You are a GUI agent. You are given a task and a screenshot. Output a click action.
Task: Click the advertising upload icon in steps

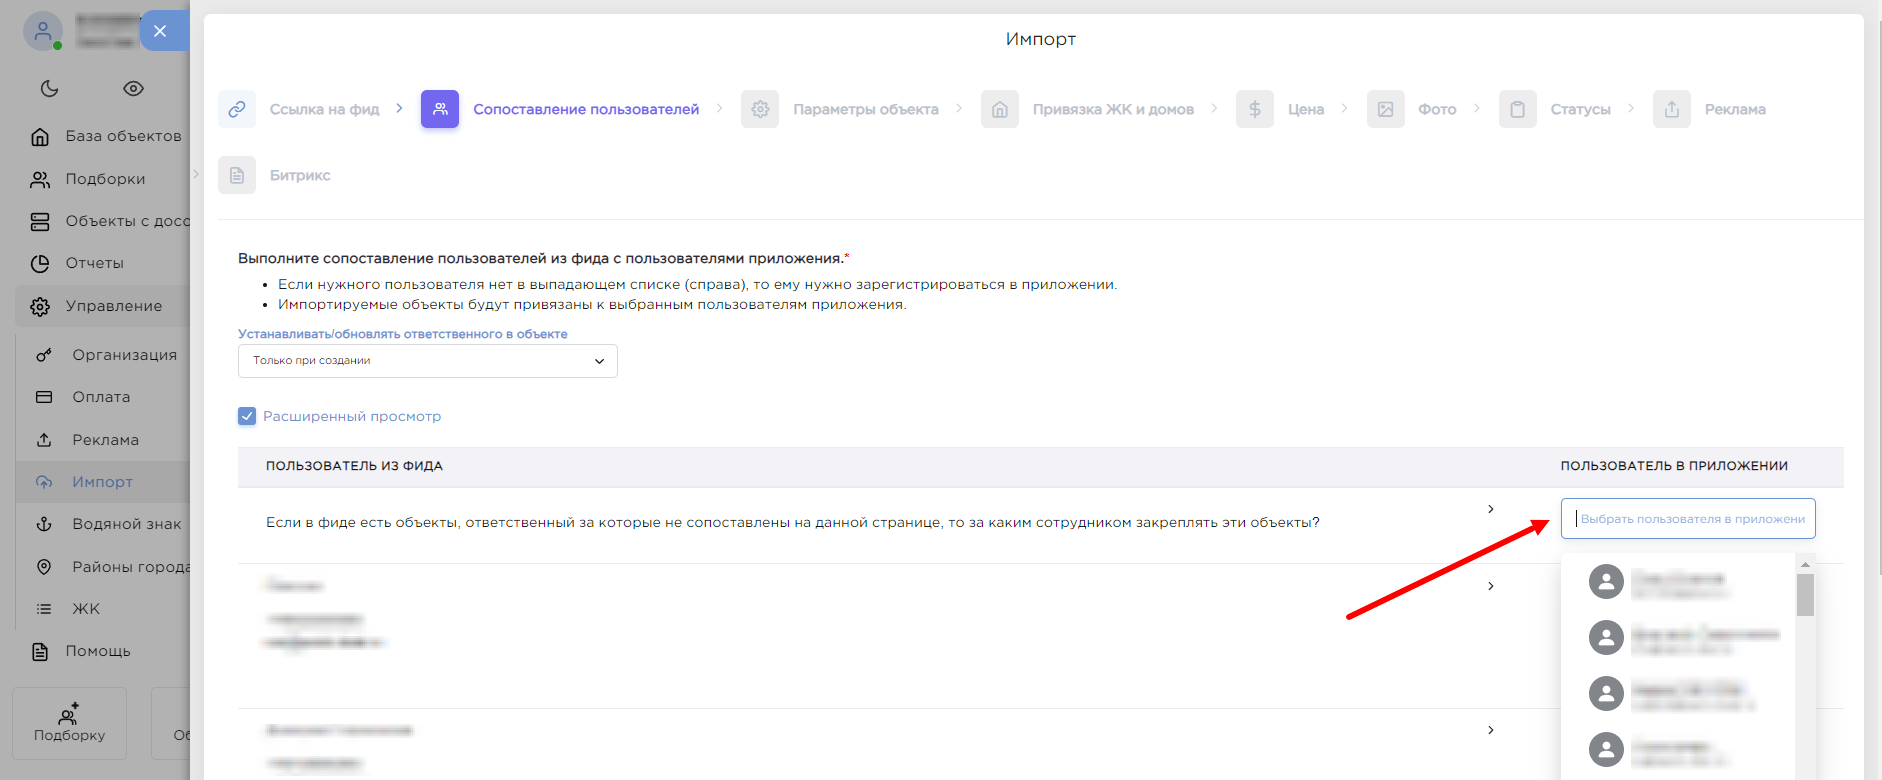click(x=1671, y=109)
